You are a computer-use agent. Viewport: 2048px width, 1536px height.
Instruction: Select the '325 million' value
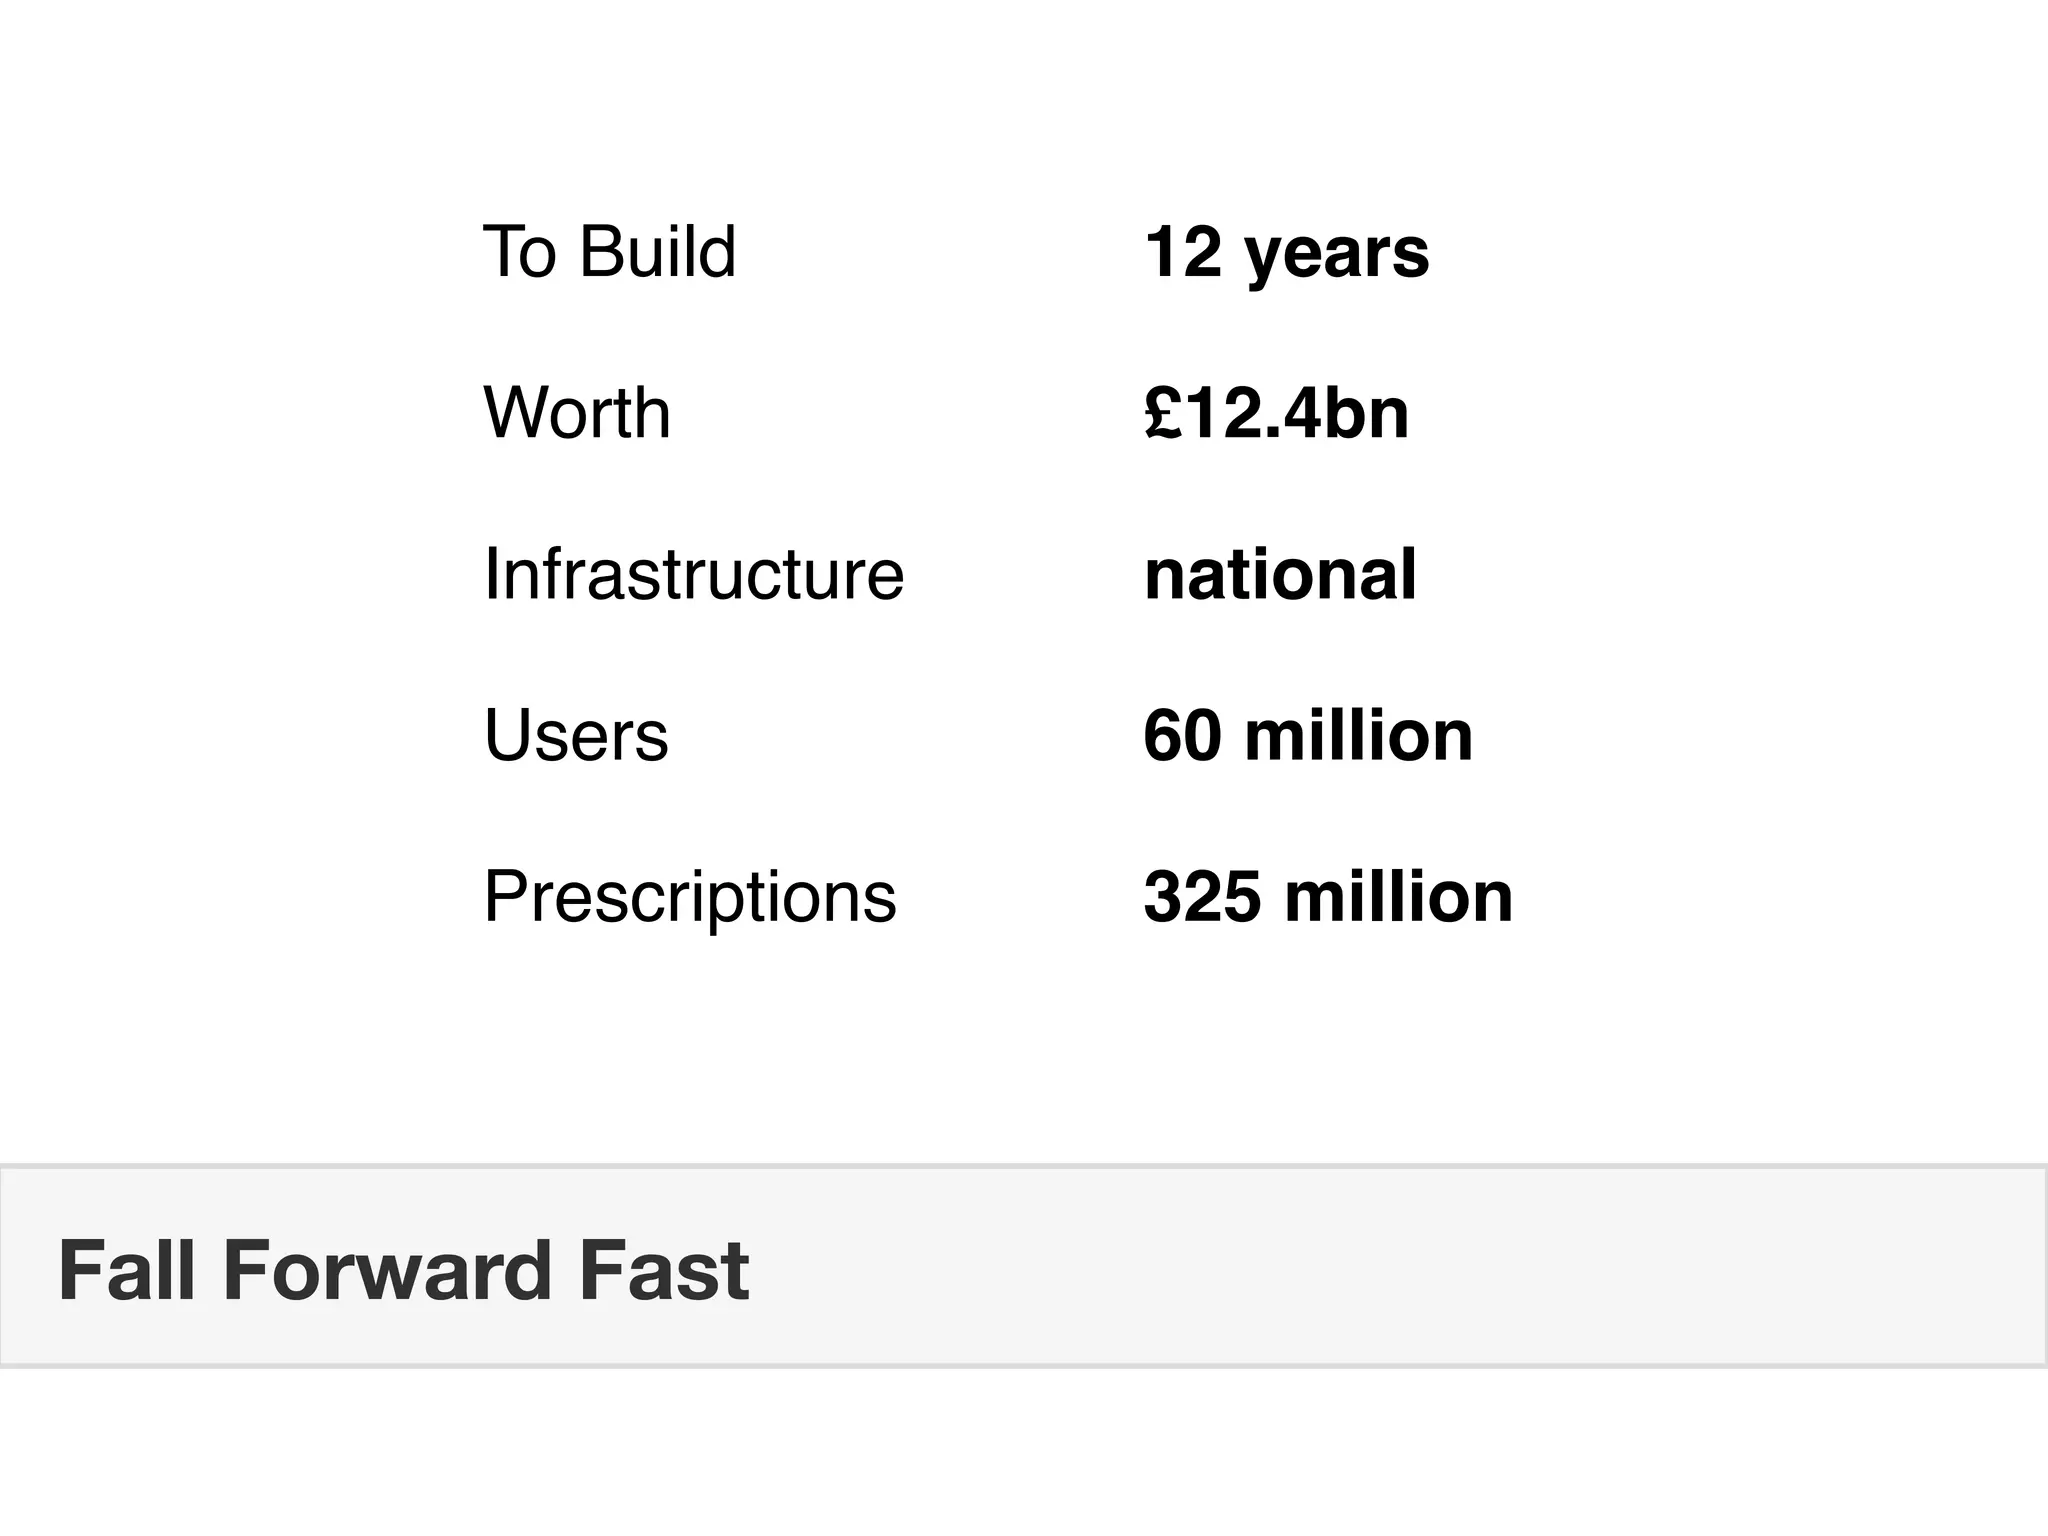click(x=1329, y=896)
